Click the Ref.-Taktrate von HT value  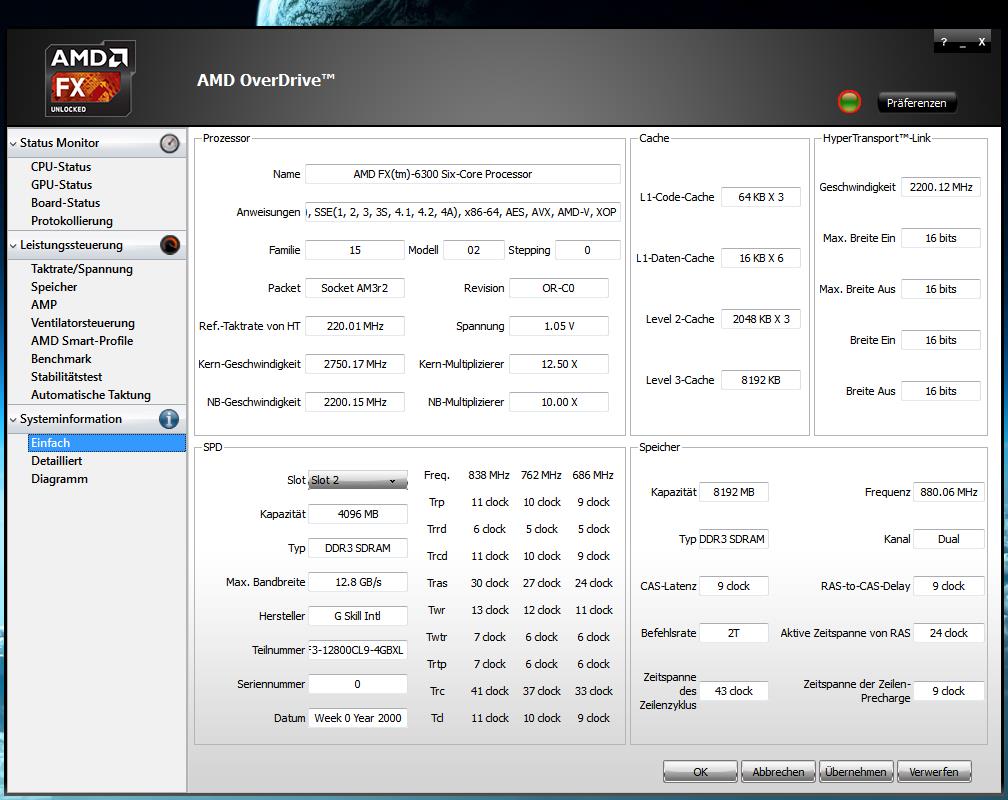click(x=355, y=326)
